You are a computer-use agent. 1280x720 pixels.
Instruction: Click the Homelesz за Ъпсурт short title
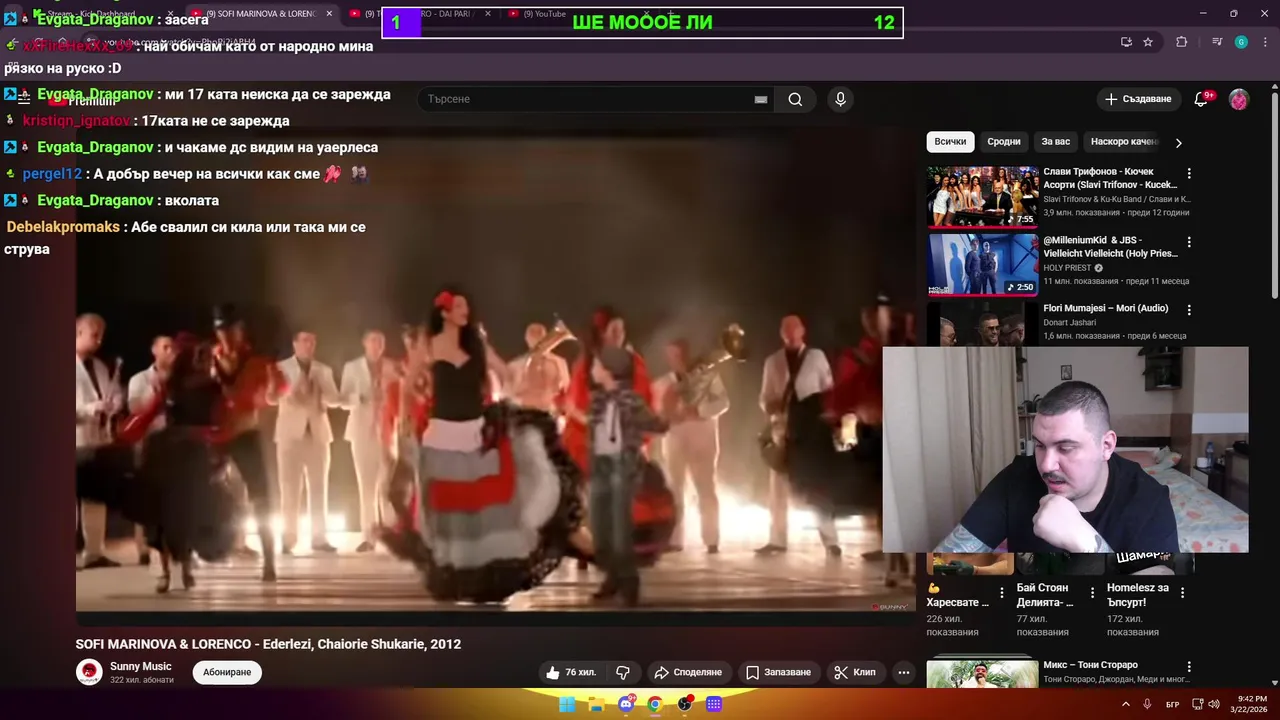1138,595
